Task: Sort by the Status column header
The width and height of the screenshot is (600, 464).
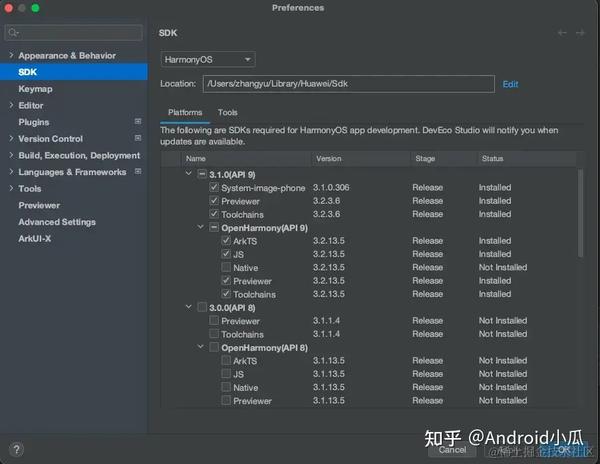Action: [527, 158]
